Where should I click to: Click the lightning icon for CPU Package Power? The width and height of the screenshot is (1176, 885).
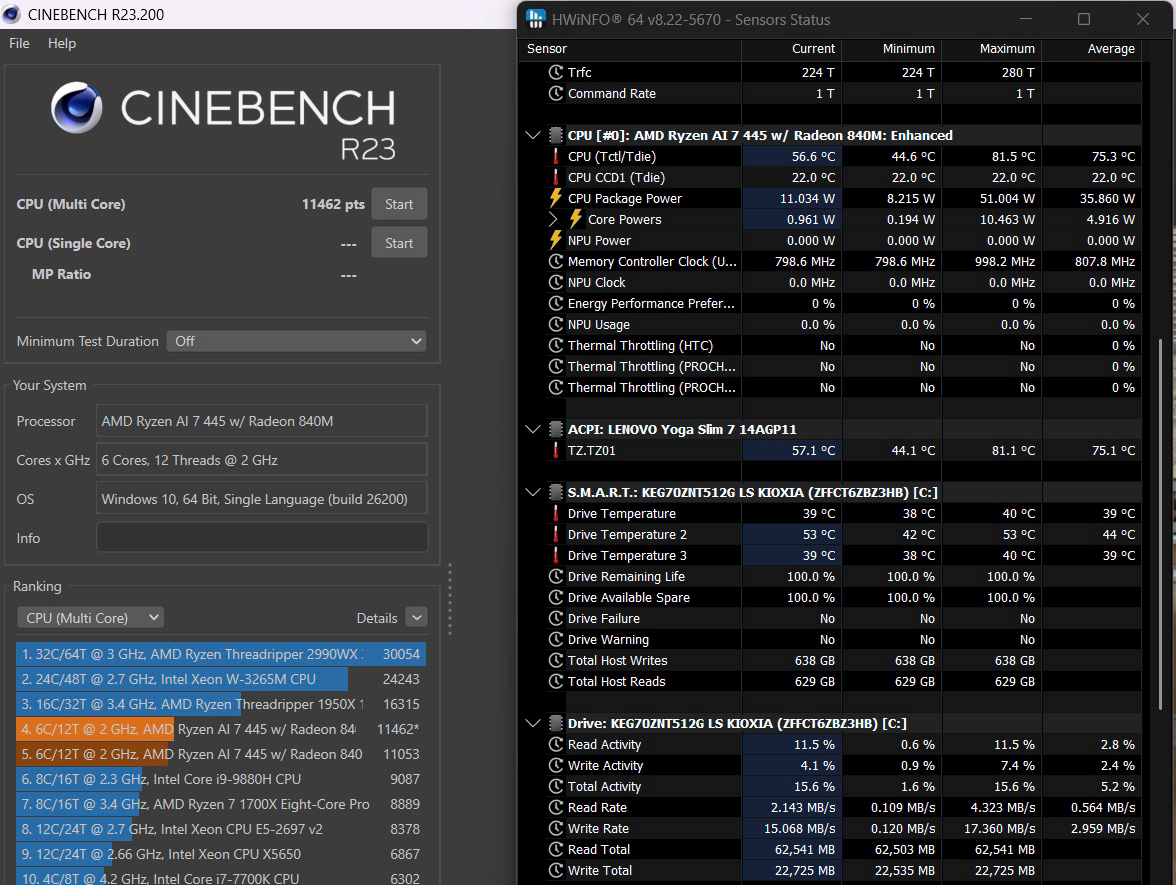tap(556, 198)
